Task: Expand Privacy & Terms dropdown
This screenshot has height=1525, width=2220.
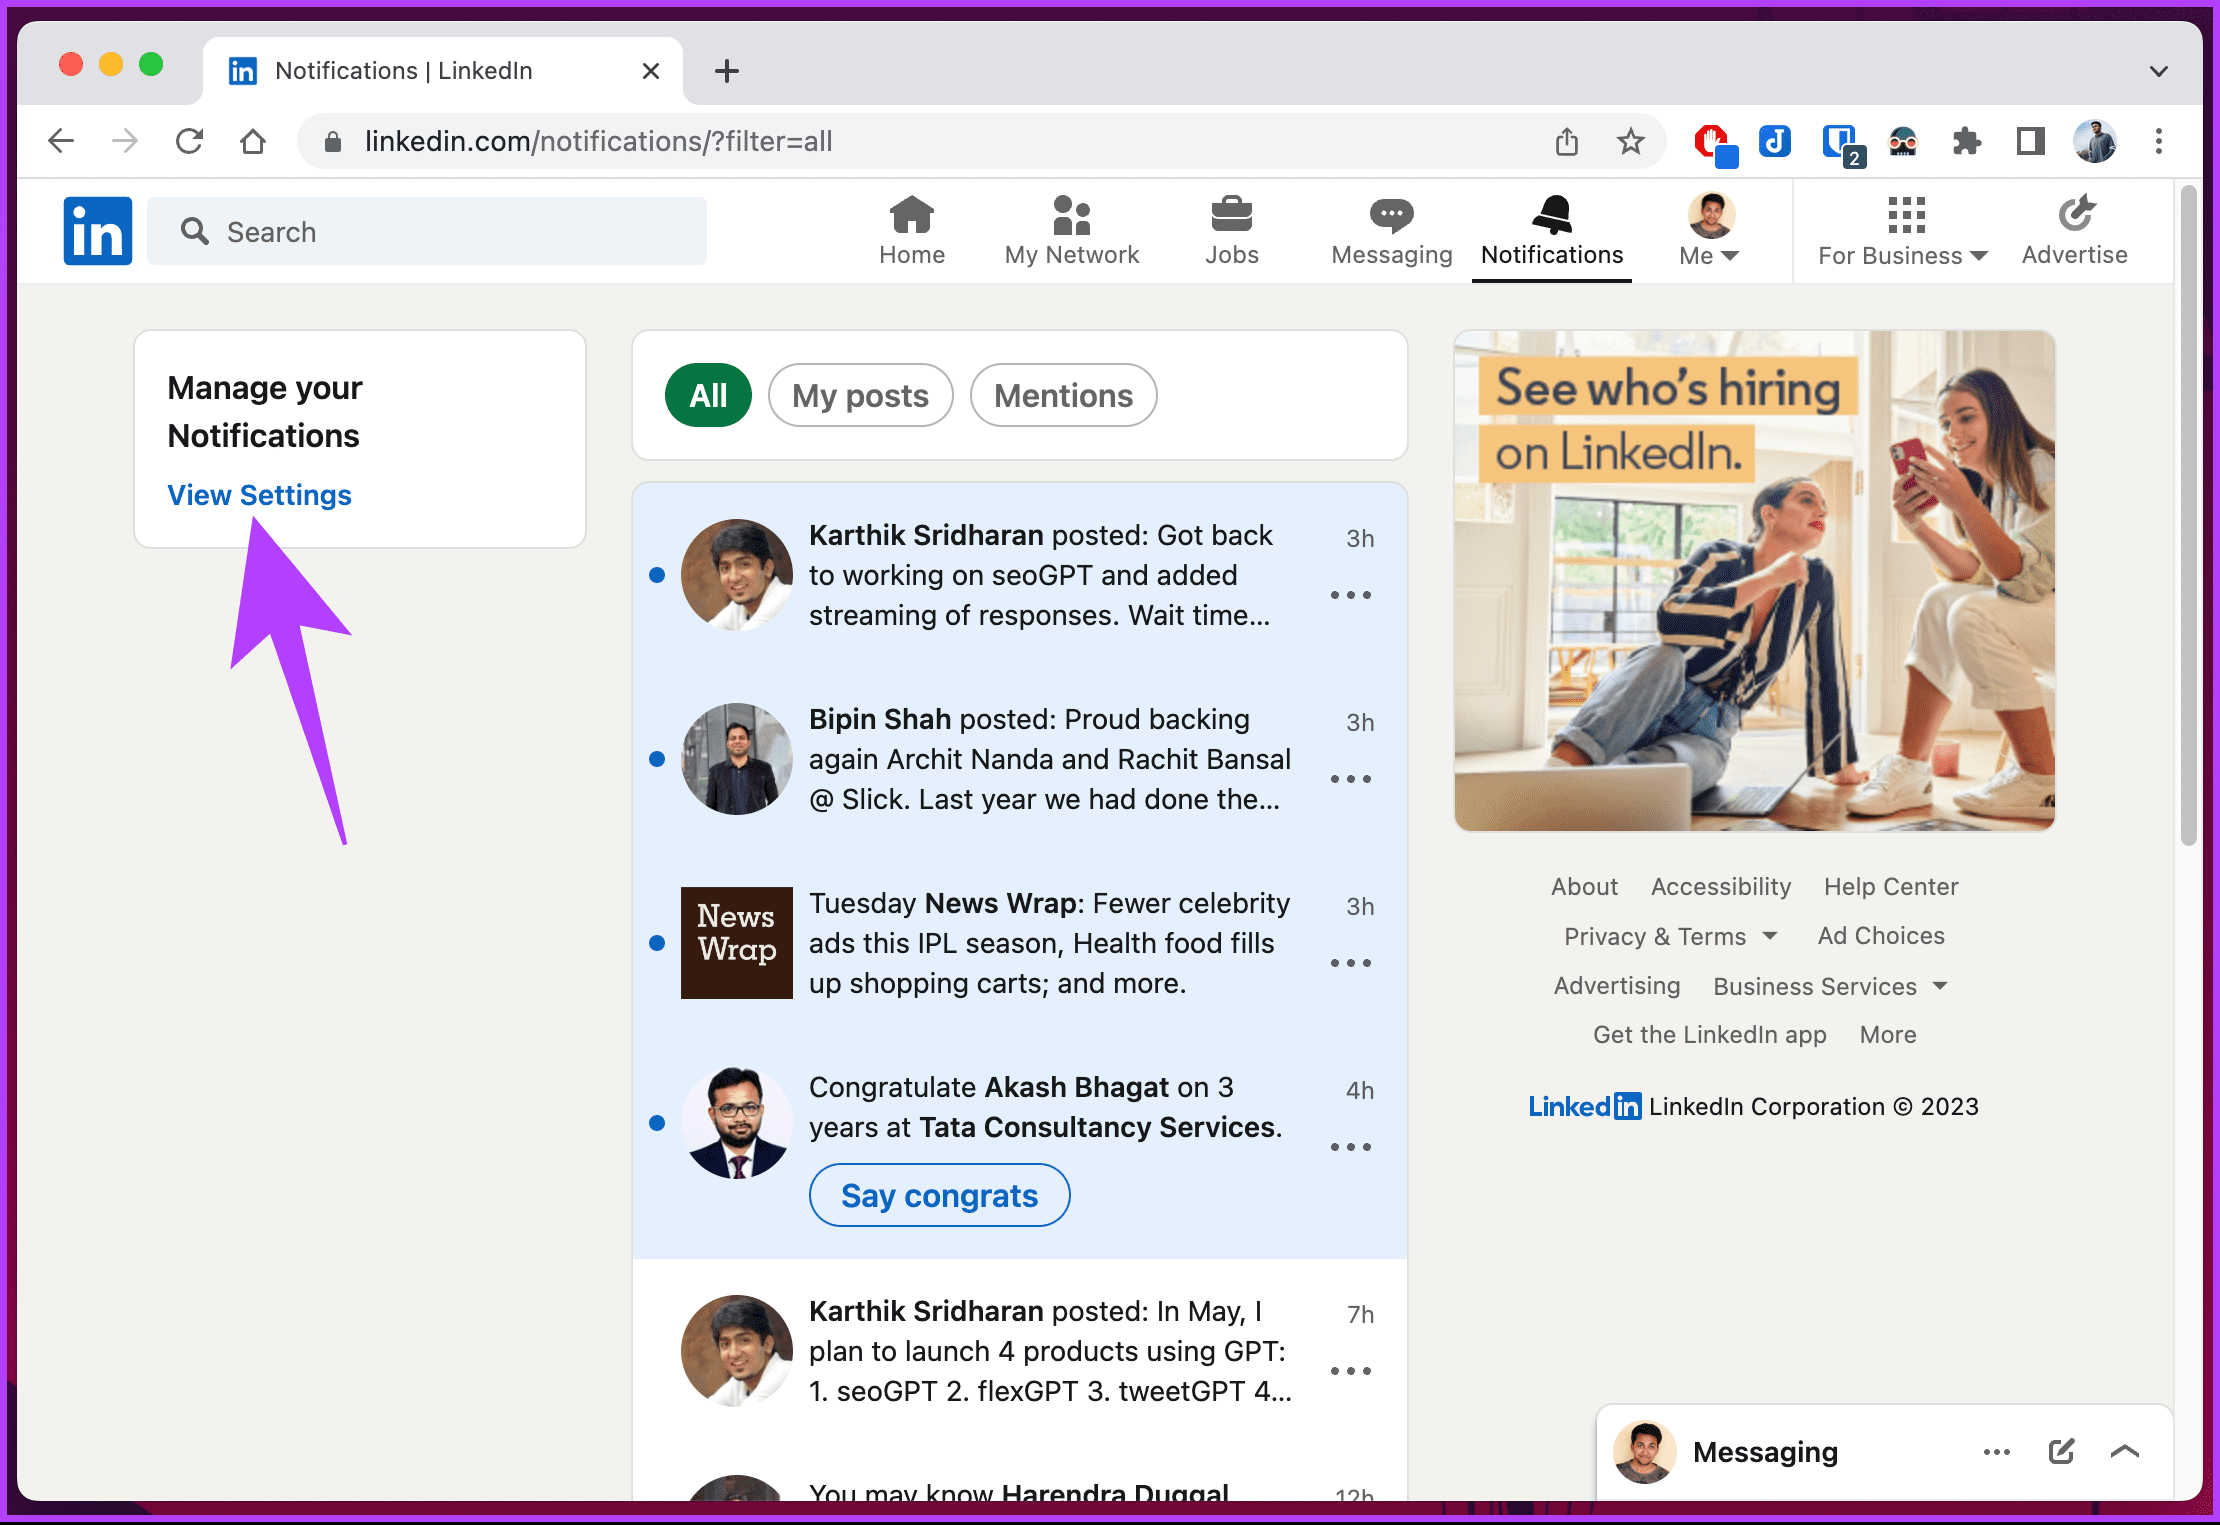Action: (x=1671, y=936)
